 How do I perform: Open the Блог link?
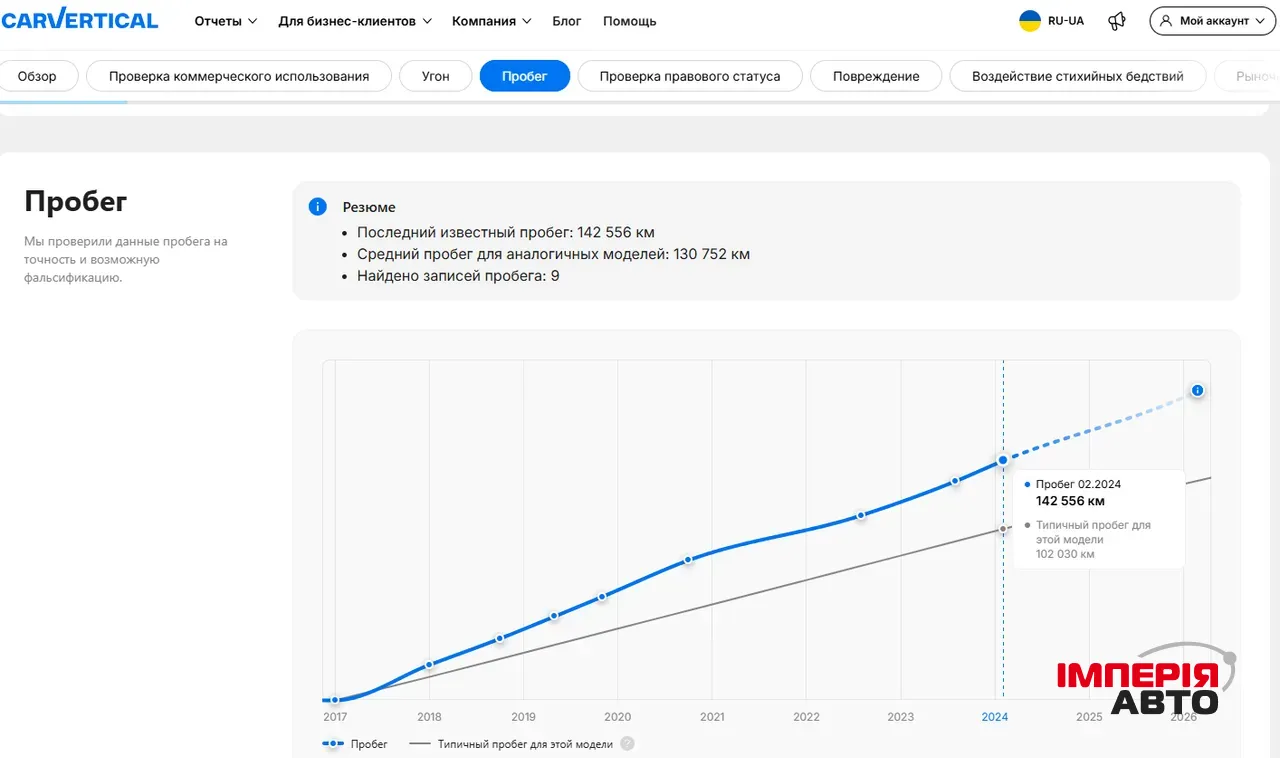[x=566, y=21]
